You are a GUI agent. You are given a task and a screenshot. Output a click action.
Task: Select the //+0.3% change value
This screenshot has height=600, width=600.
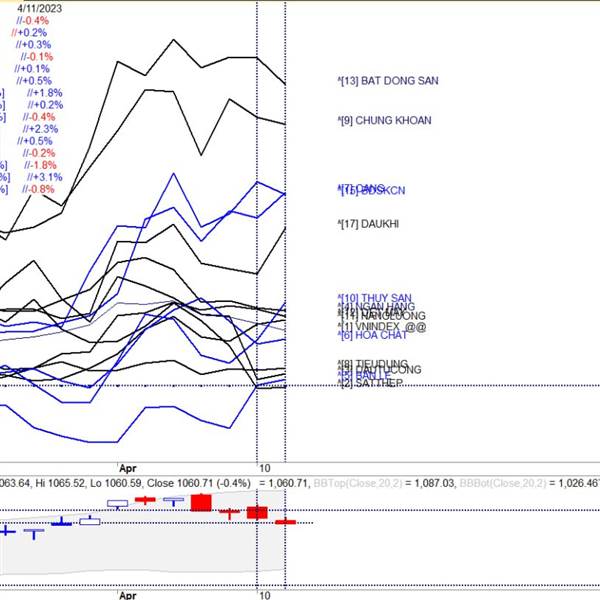pyautogui.click(x=33, y=45)
